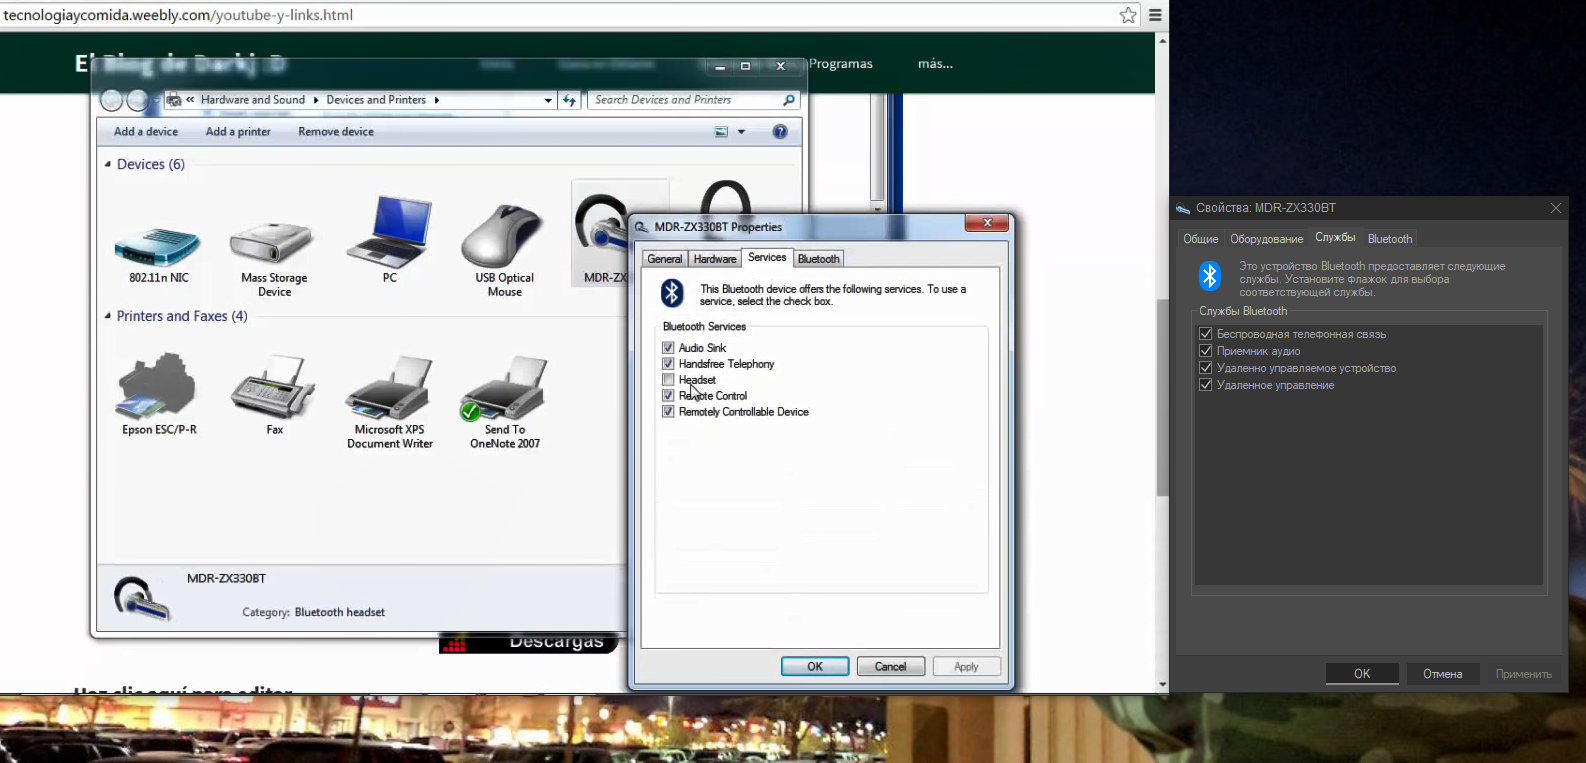
Task: Click Bluetooth logo in Russian properties window
Action: pos(1210,275)
